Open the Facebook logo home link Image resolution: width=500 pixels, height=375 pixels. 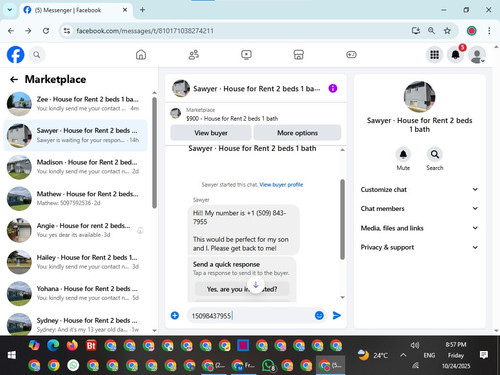(x=16, y=55)
